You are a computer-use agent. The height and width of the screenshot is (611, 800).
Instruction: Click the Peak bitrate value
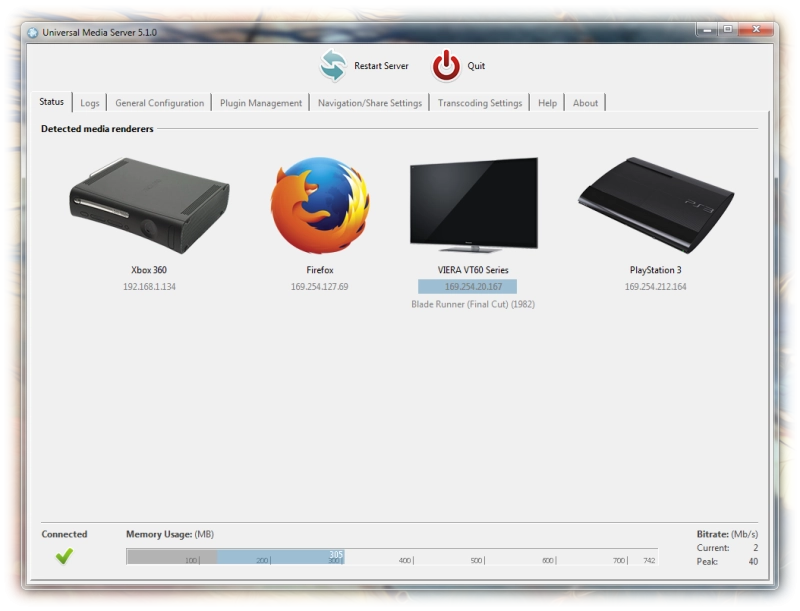(x=753, y=562)
